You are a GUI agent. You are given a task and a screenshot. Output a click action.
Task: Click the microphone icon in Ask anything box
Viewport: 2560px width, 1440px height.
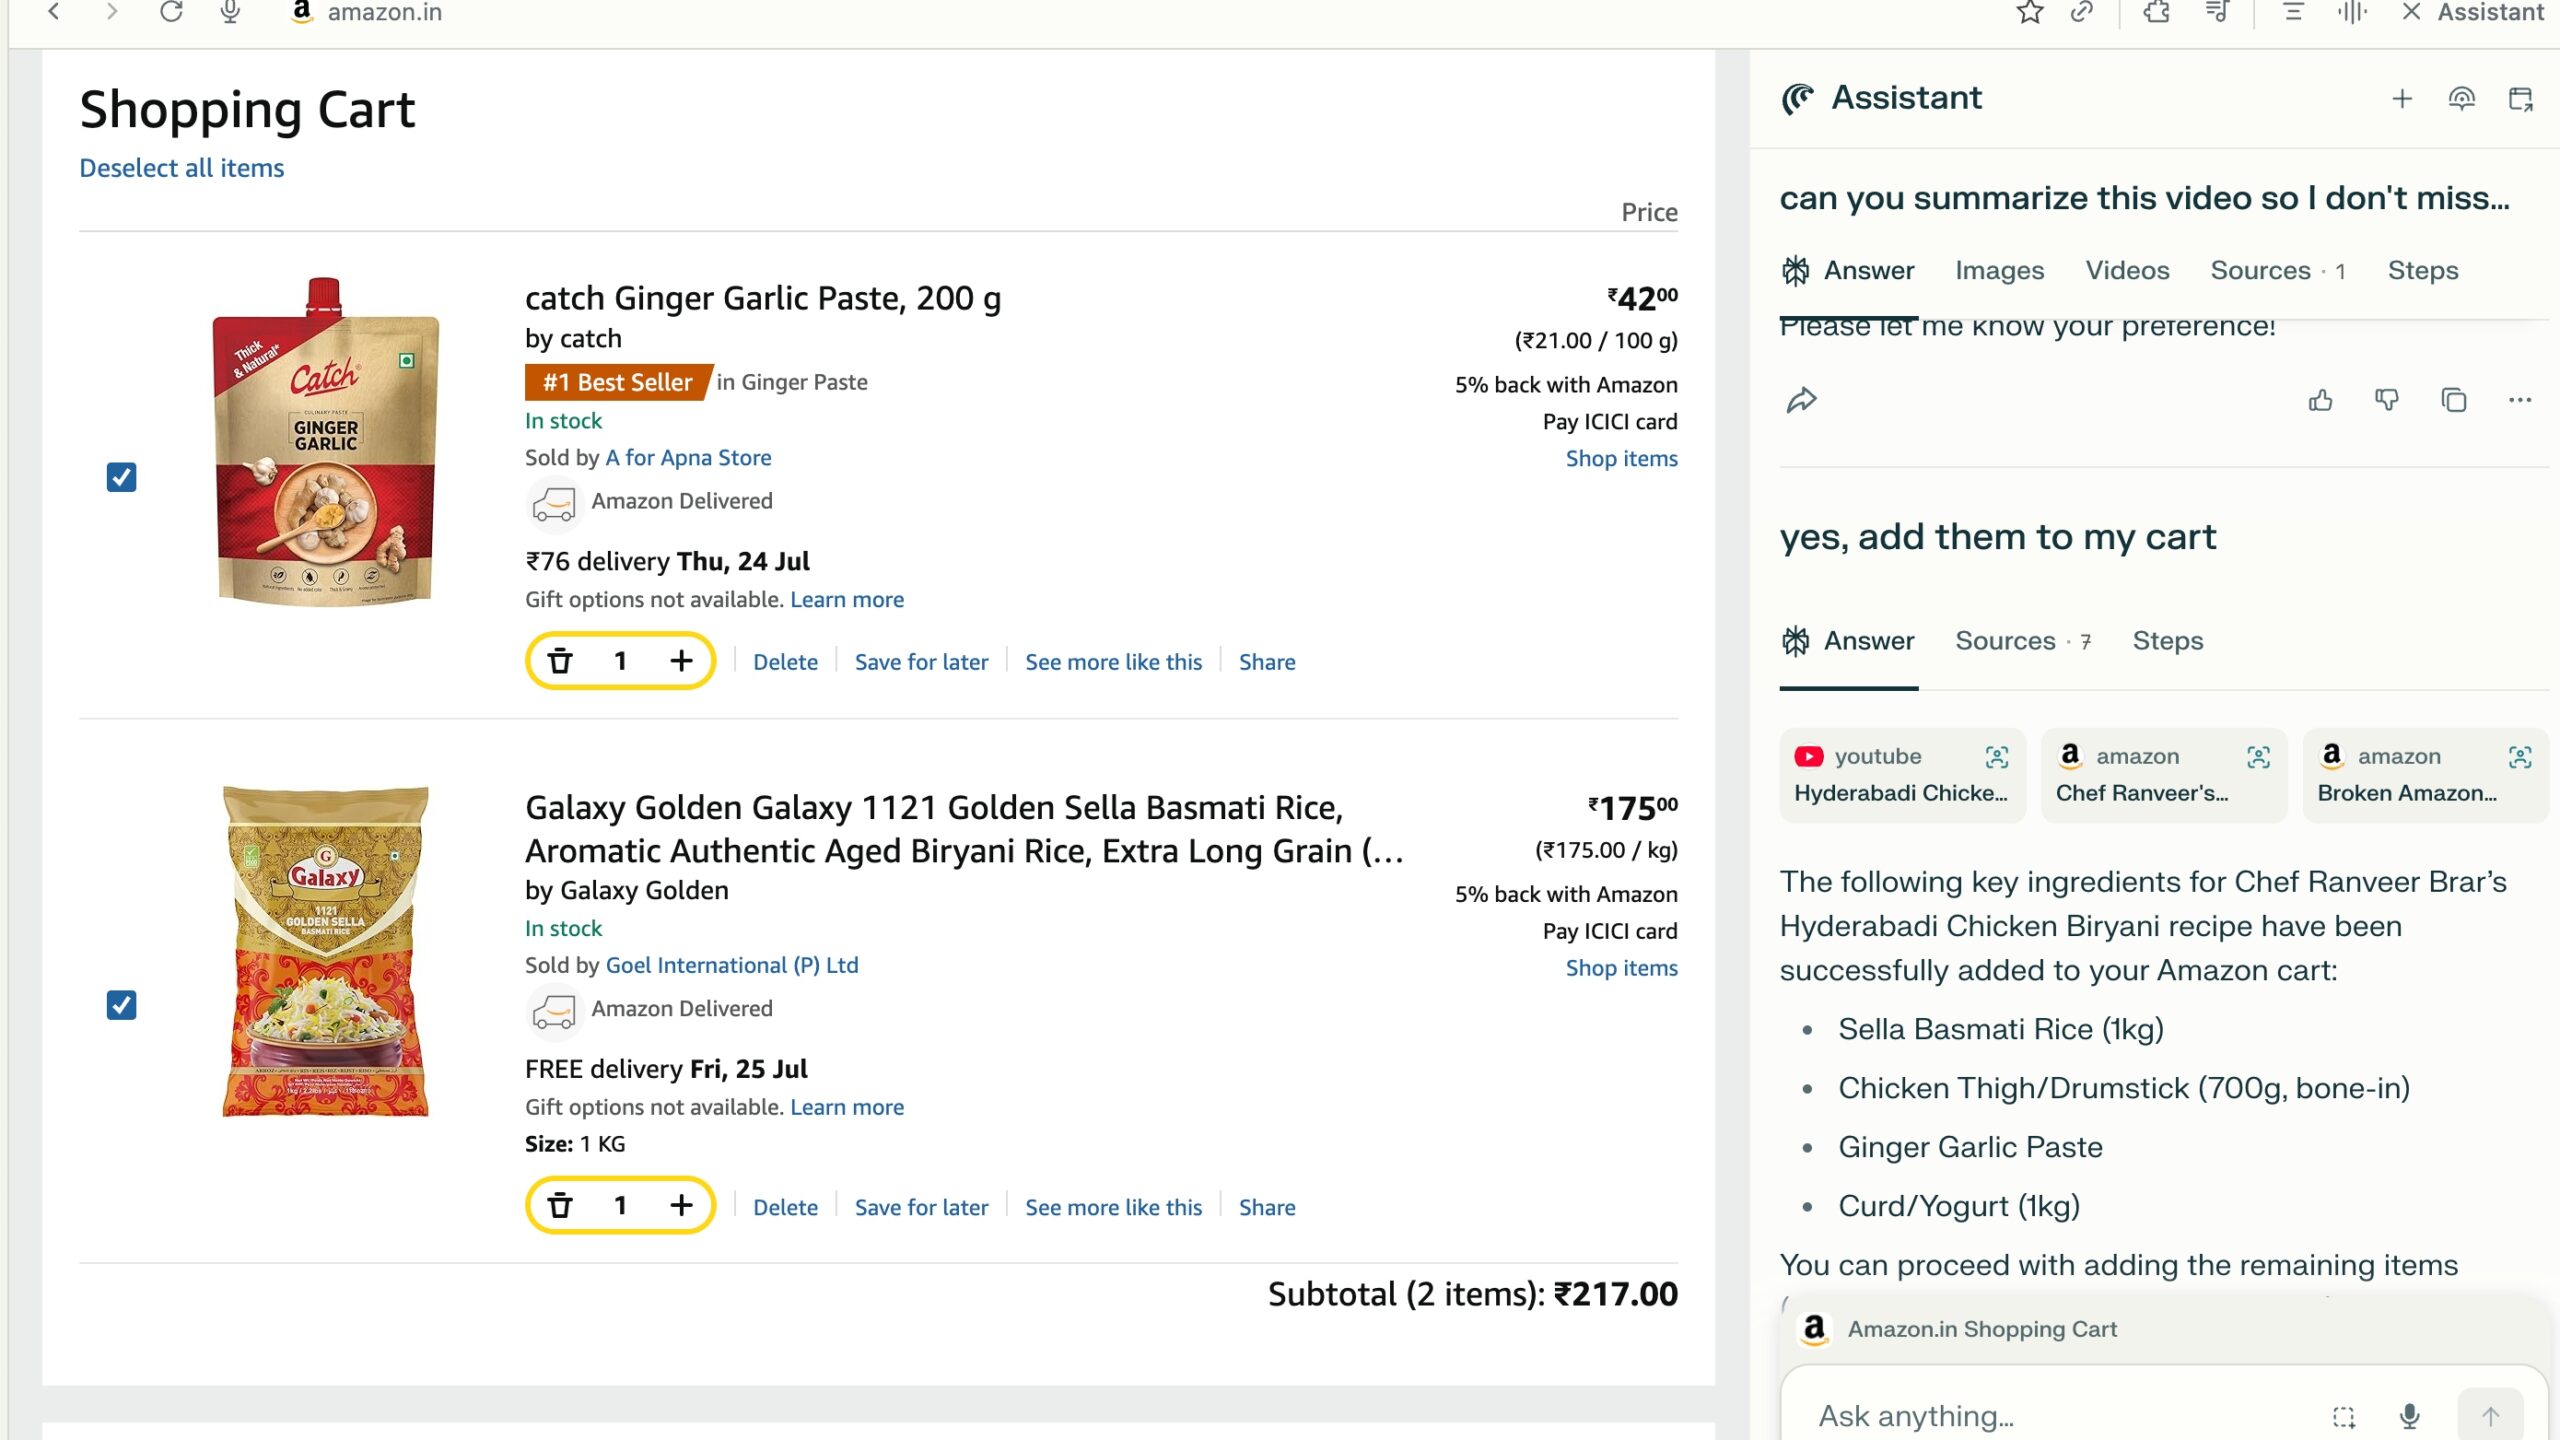tap(2410, 1416)
